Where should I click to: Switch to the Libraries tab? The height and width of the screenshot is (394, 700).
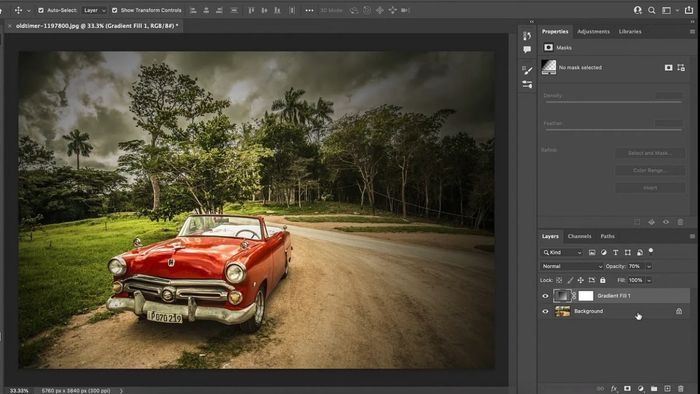630,32
